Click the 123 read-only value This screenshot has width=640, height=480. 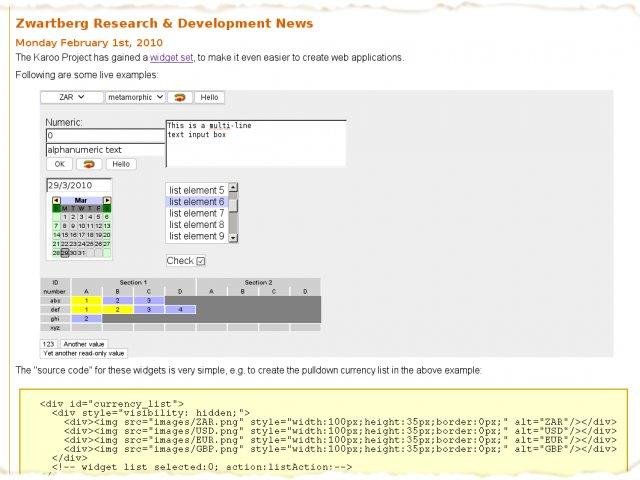tap(49, 344)
